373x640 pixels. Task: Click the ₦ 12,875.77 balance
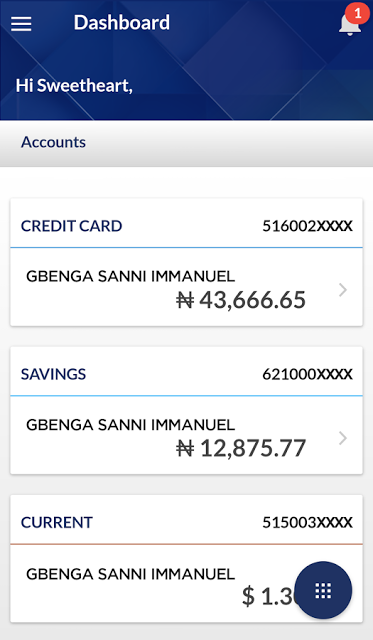[241, 448]
